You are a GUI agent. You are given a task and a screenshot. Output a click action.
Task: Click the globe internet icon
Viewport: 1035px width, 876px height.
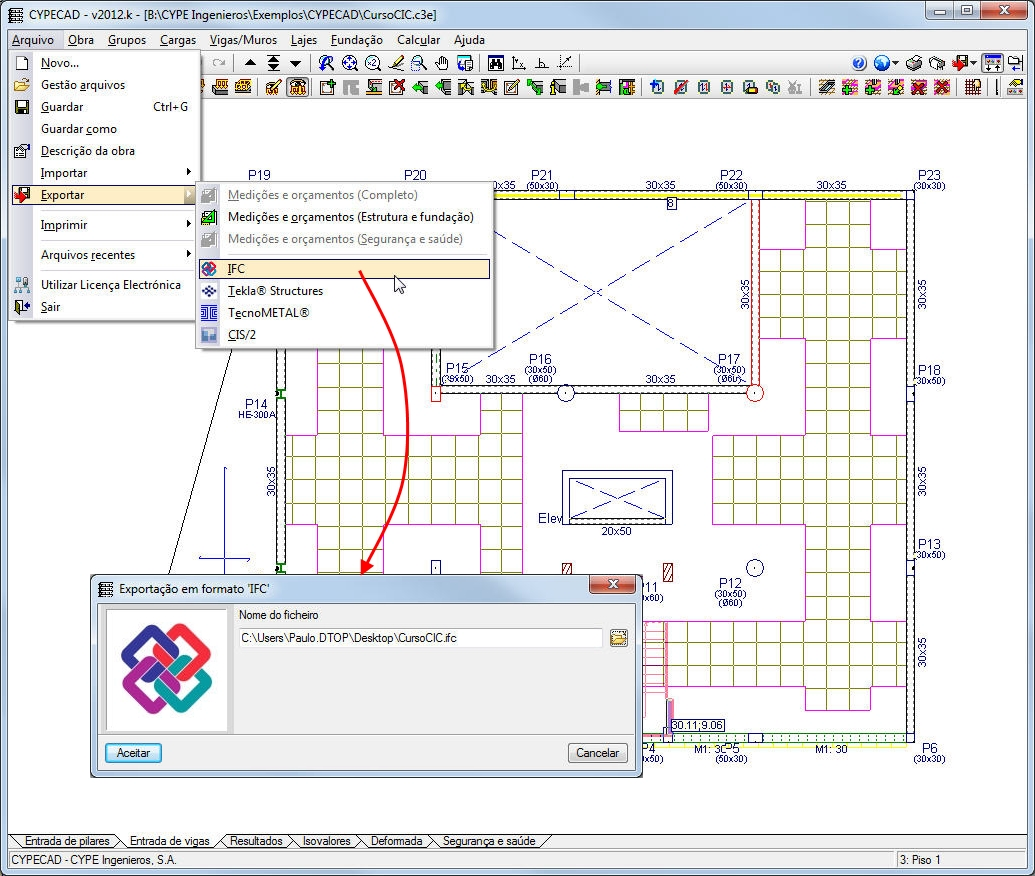881,63
